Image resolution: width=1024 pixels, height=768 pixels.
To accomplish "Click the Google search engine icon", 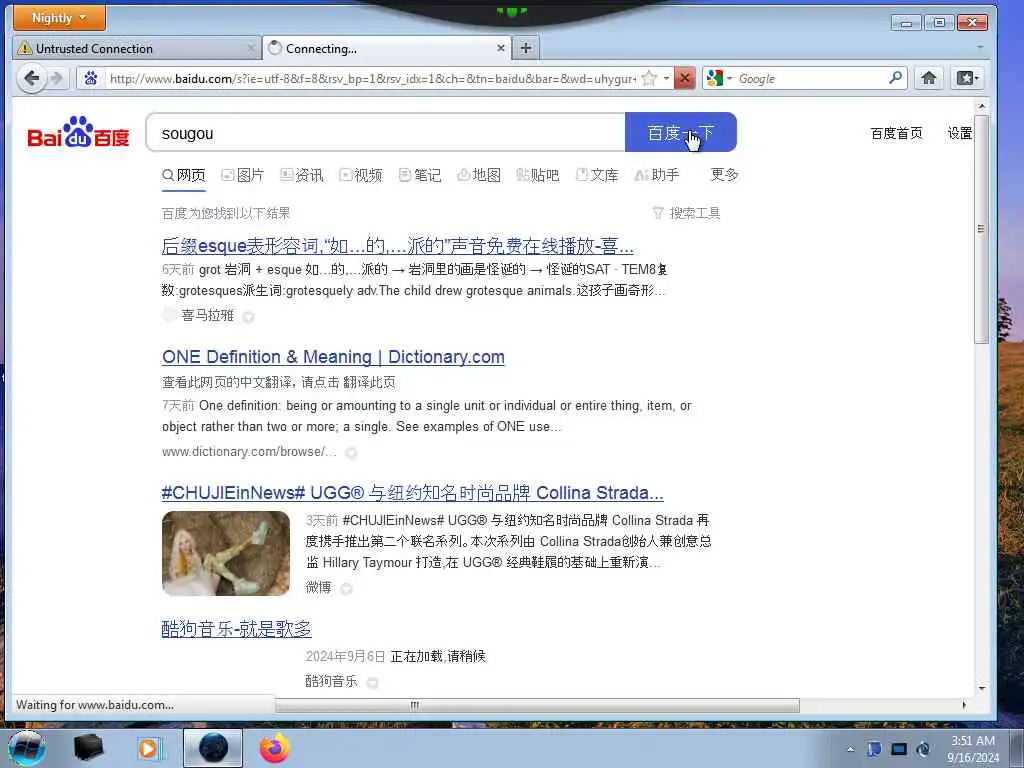I will pyautogui.click(x=714, y=78).
